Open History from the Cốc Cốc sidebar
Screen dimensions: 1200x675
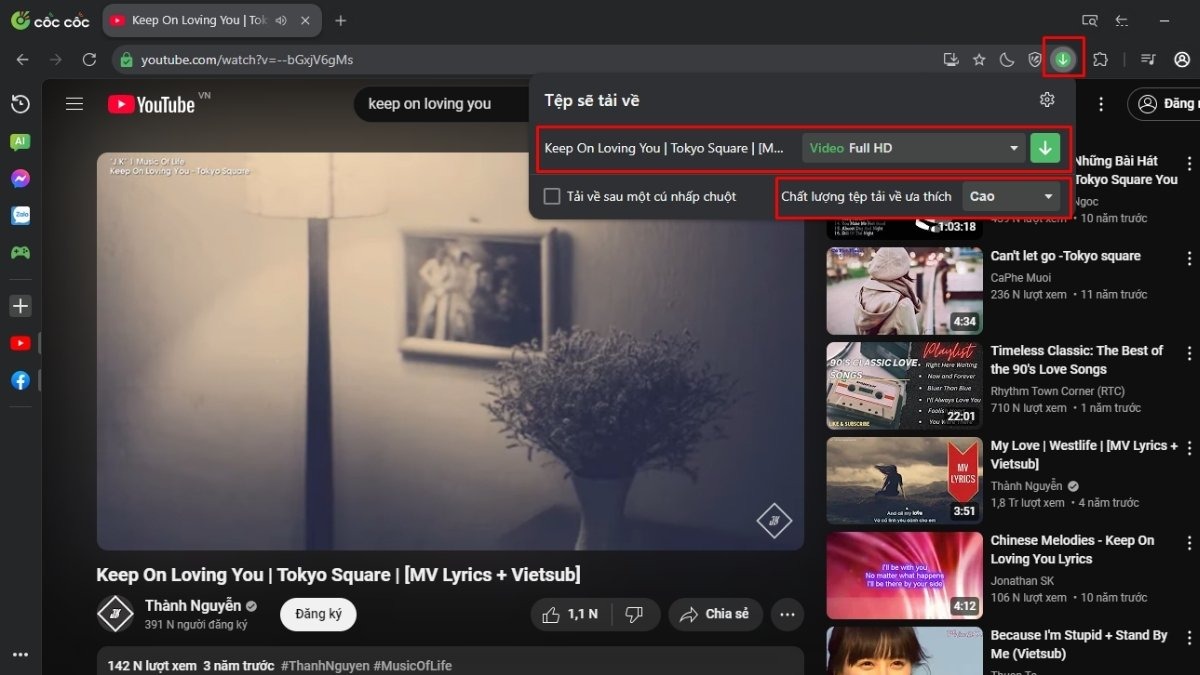point(20,104)
